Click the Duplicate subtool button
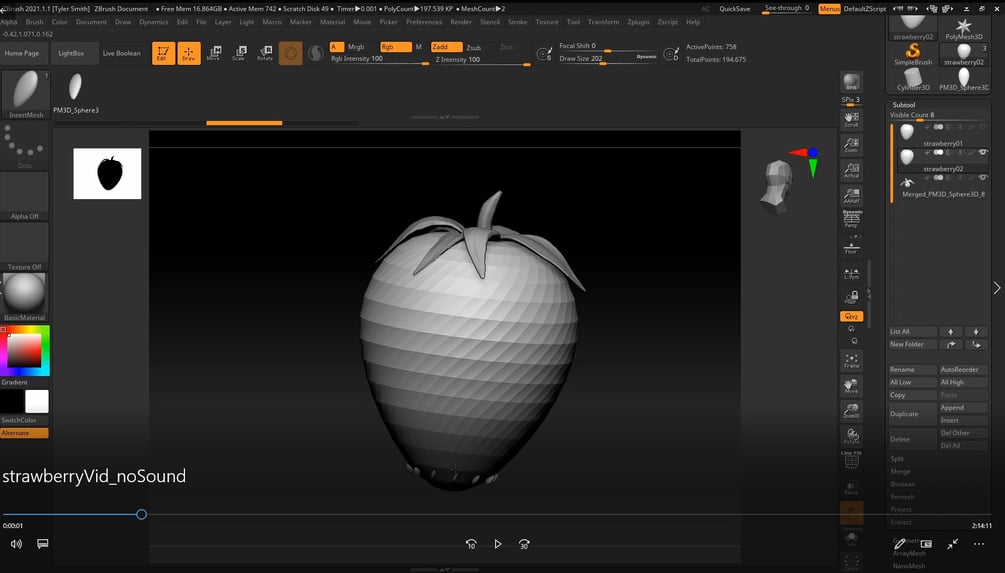 (912, 414)
